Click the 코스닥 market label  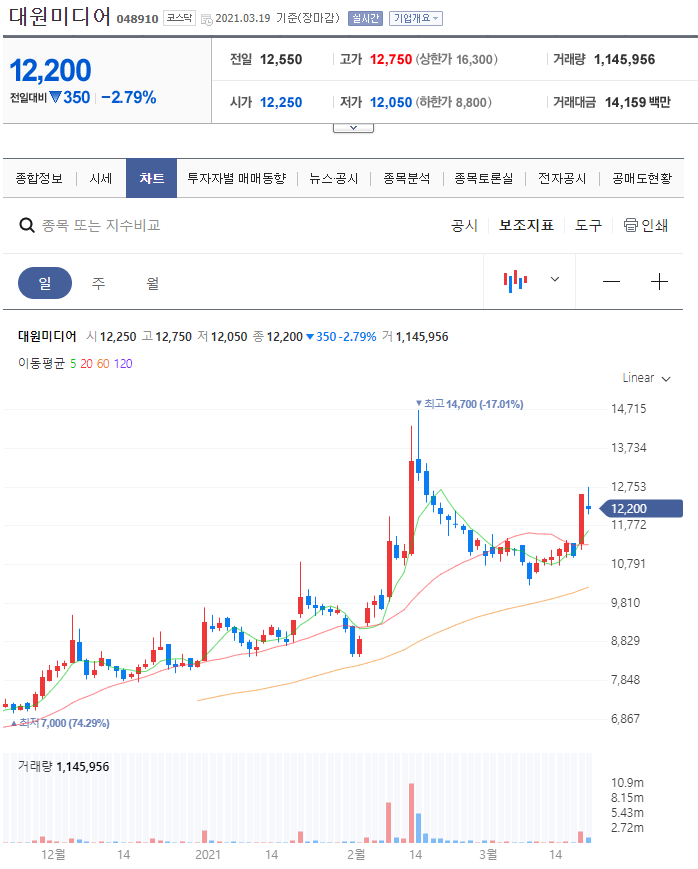point(179,18)
